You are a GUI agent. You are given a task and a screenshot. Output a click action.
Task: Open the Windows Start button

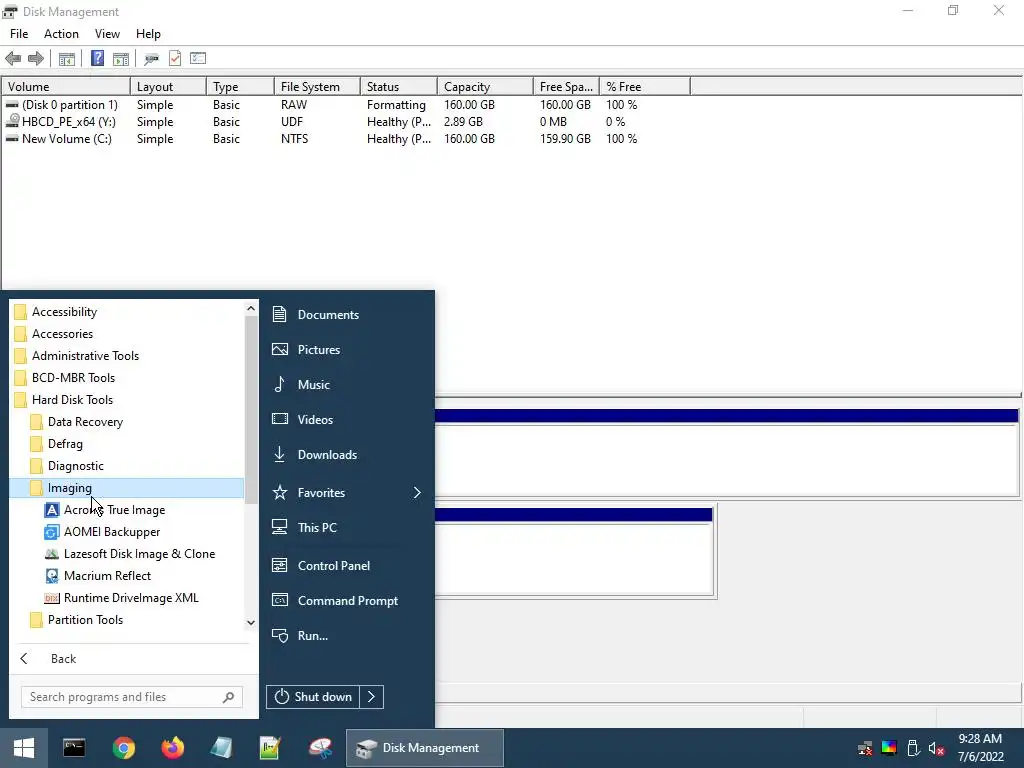(24, 748)
